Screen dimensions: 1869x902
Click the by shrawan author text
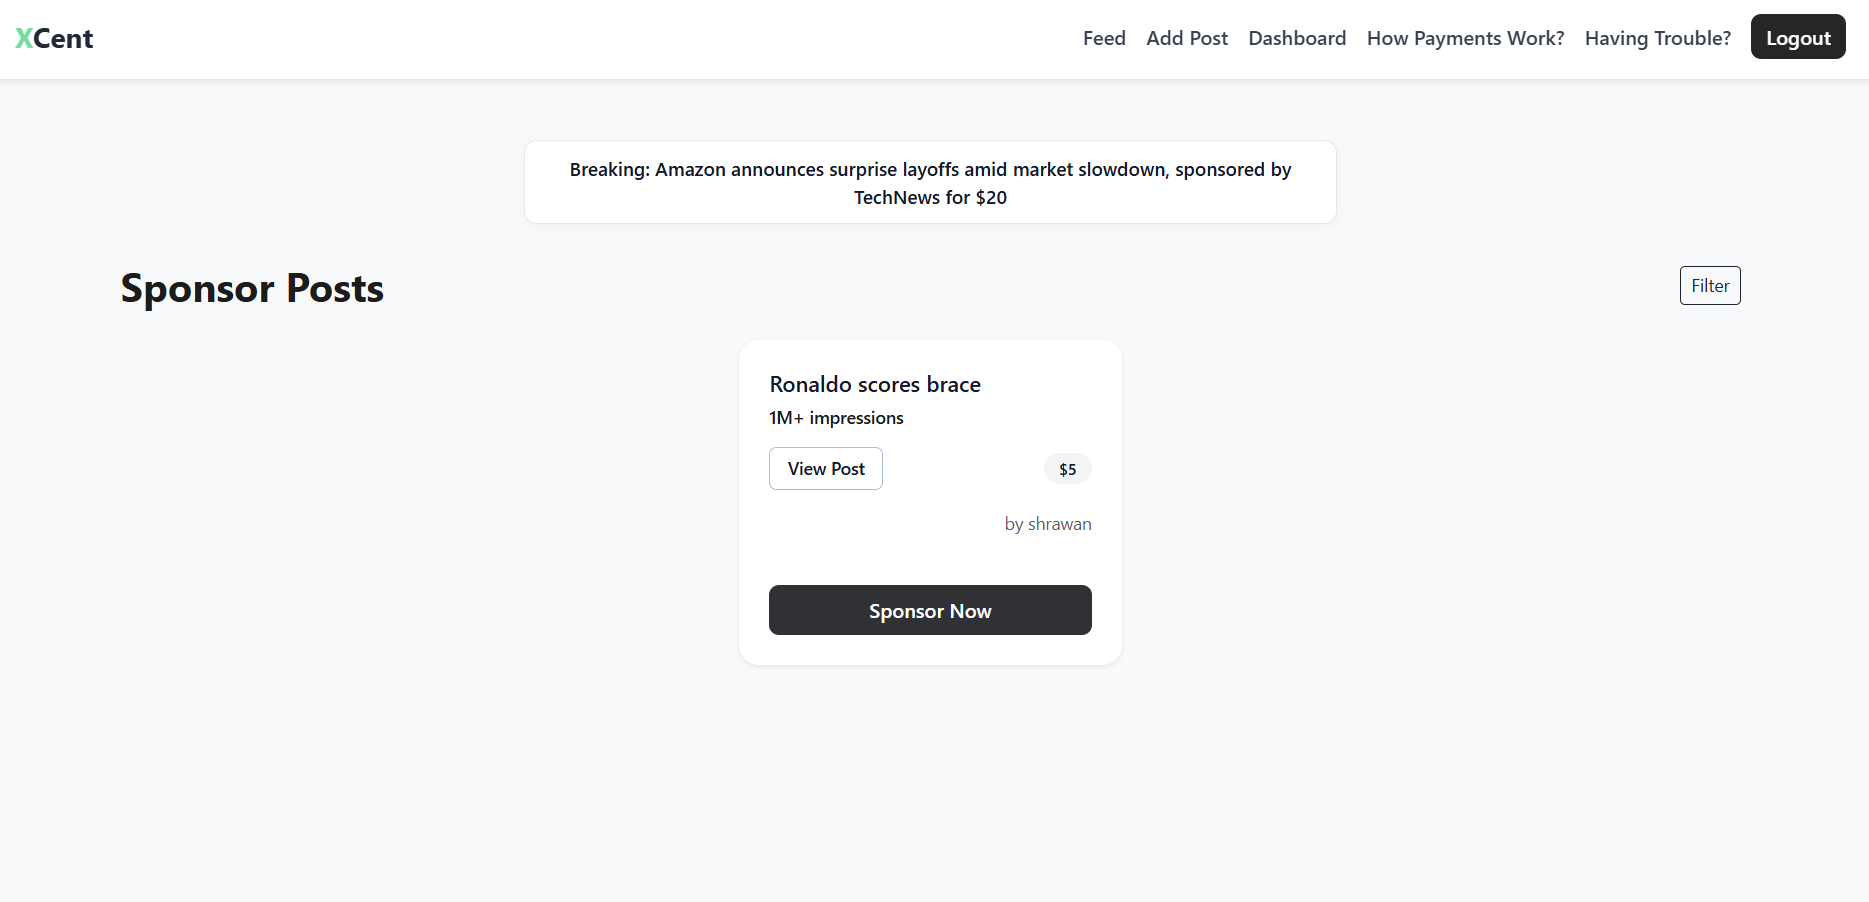(x=1047, y=523)
